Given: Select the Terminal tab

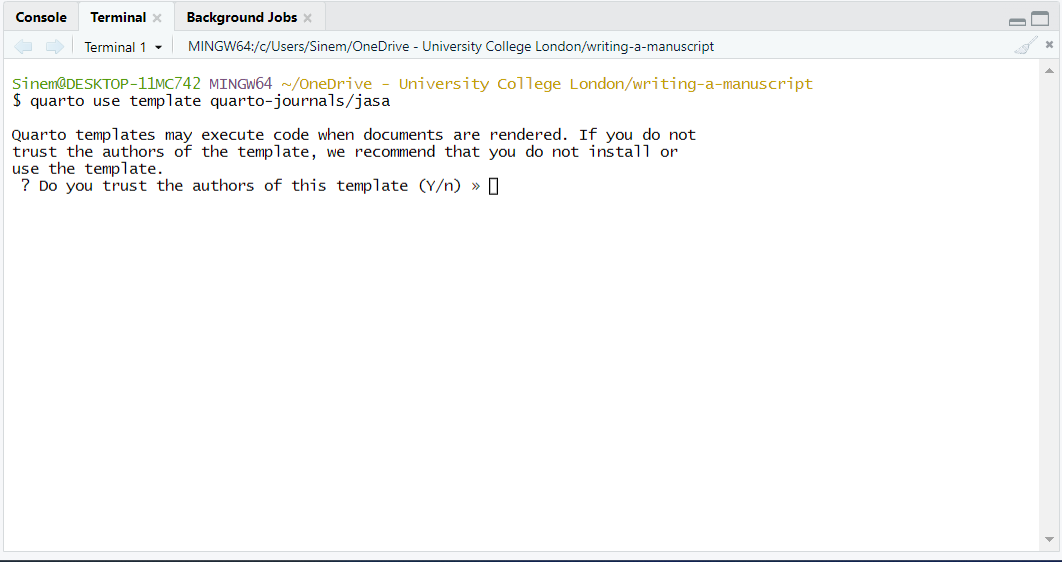Looking at the screenshot, I should tap(118, 17).
